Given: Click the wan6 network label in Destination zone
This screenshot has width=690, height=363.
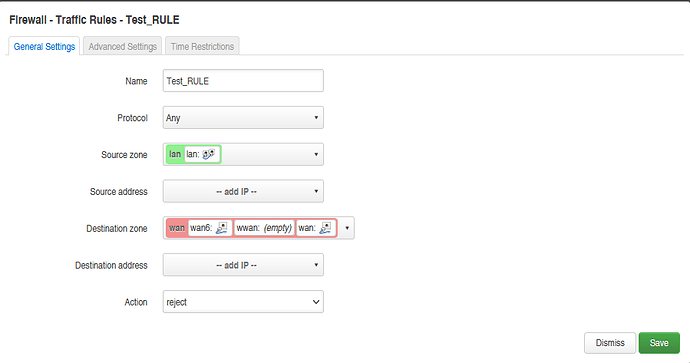Looking at the screenshot, I should 201,228.
